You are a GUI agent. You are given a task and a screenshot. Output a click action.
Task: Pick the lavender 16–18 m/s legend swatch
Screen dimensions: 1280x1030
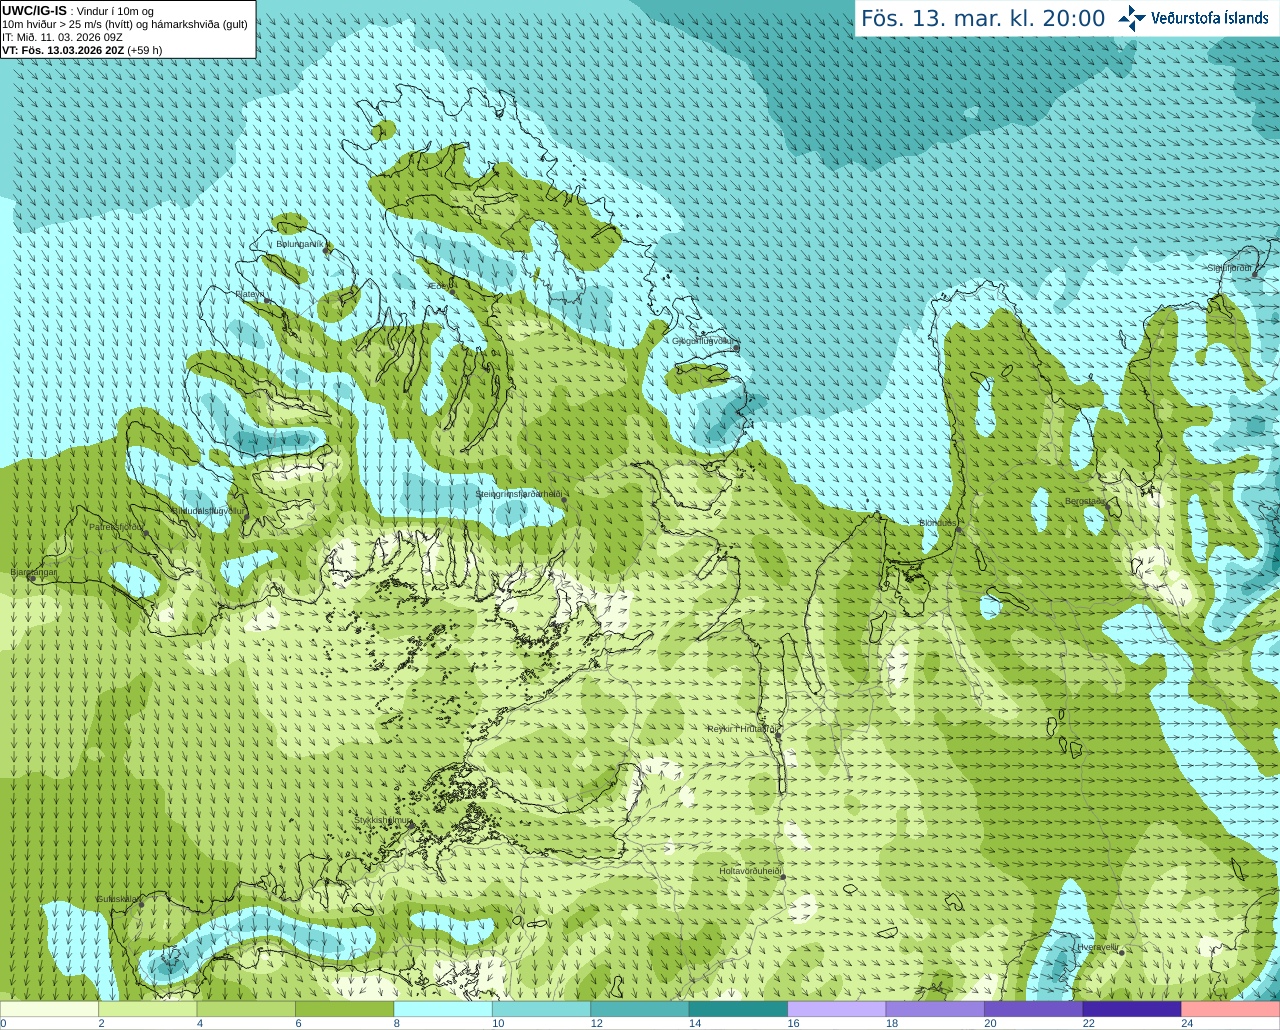click(x=837, y=1009)
